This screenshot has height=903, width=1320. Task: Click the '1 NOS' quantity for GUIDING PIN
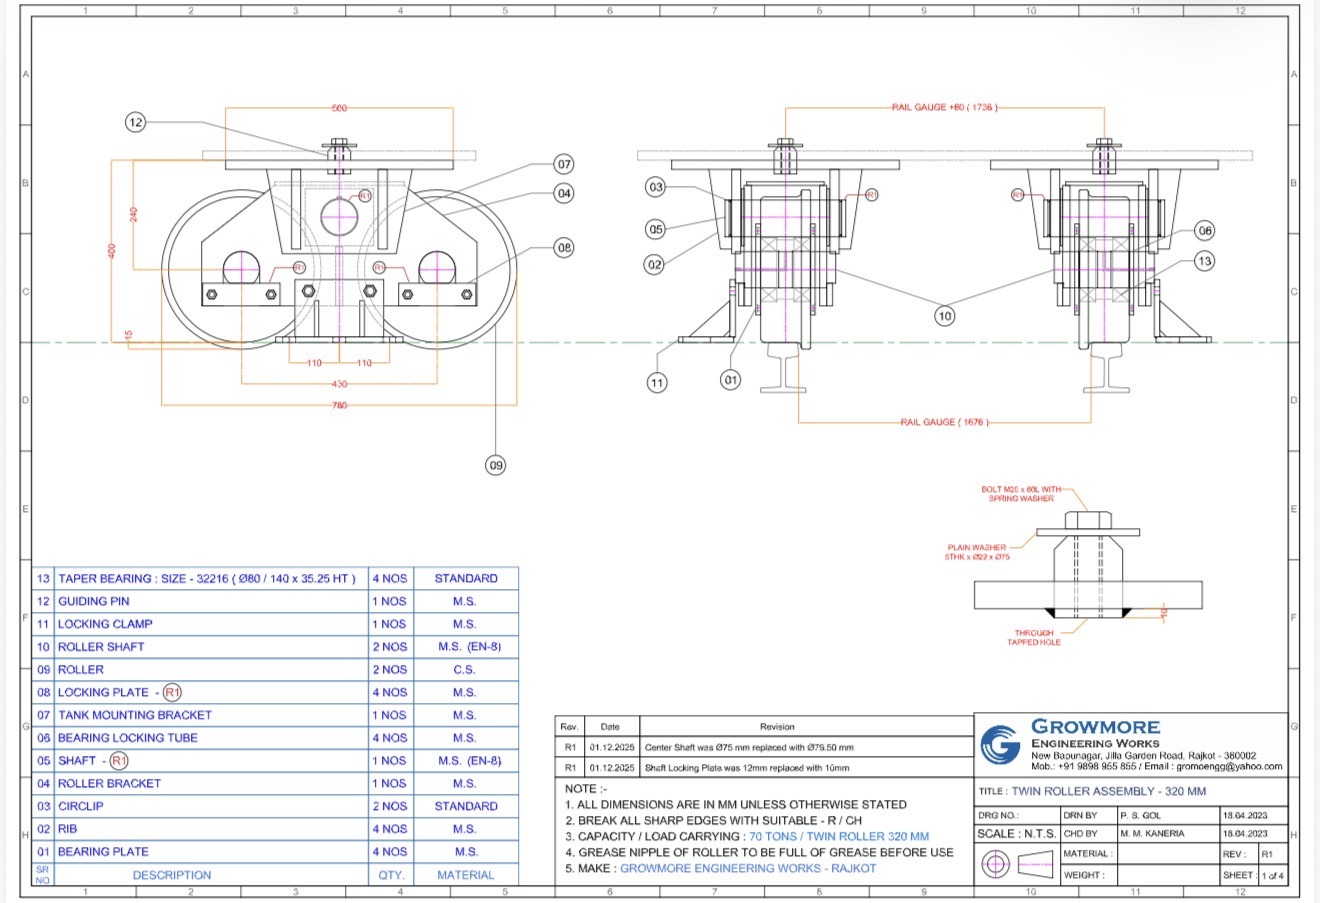391,601
